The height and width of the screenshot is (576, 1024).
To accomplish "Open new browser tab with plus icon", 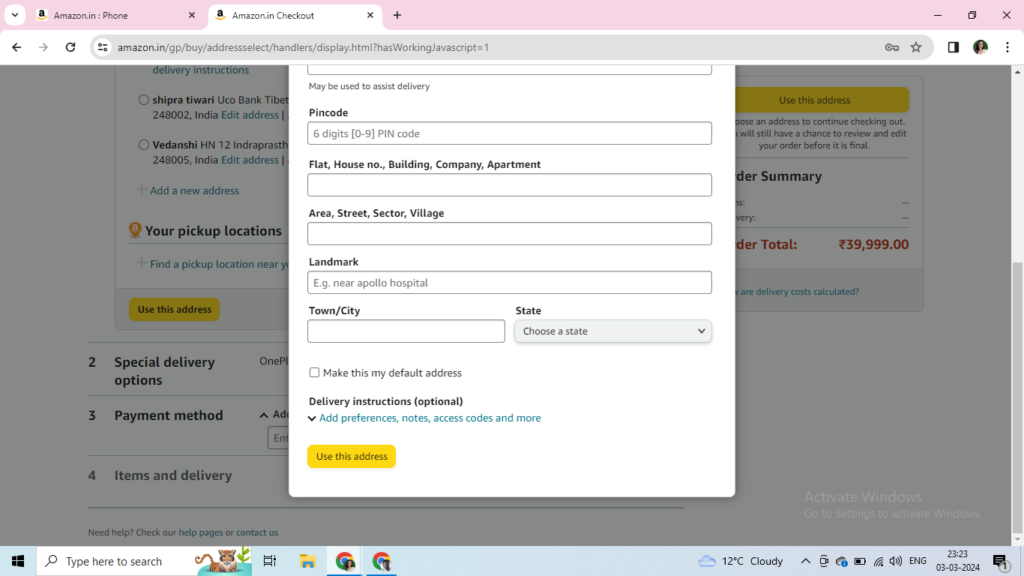I will [397, 15].
